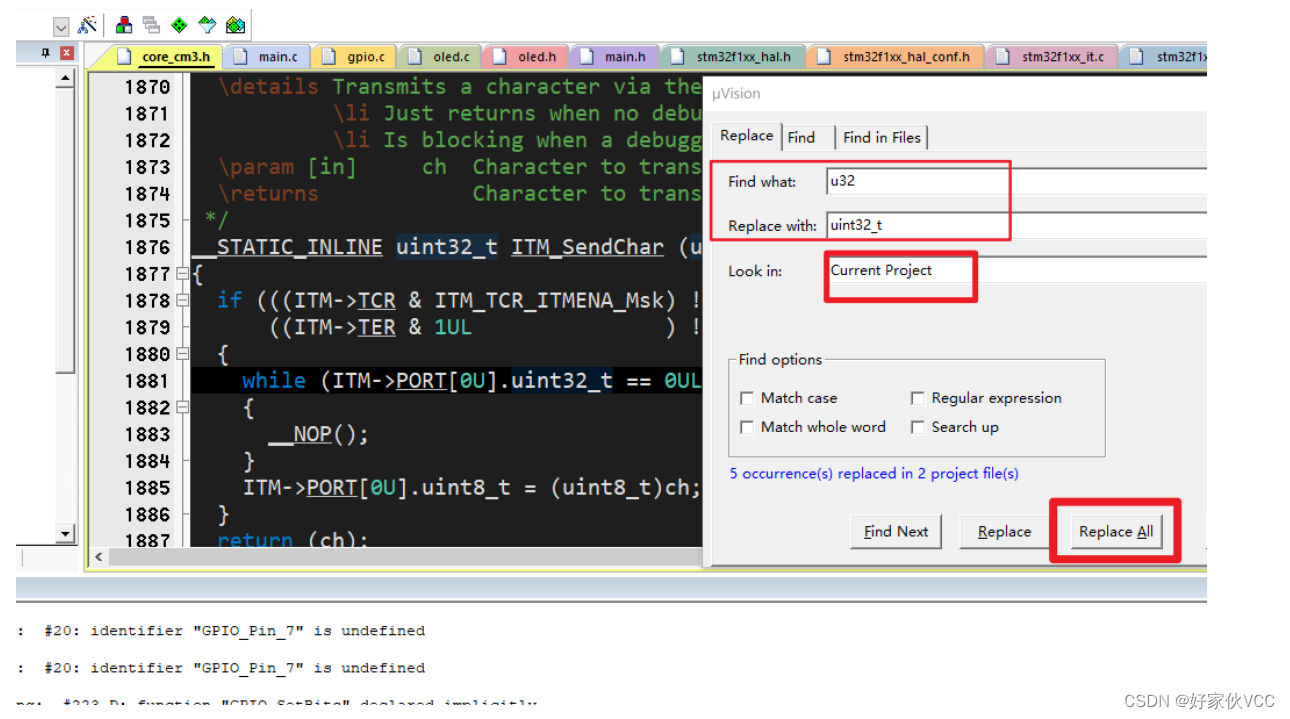Open the Look in Current Project combo box
The image size is (1290, 719).
[1016, 270]
